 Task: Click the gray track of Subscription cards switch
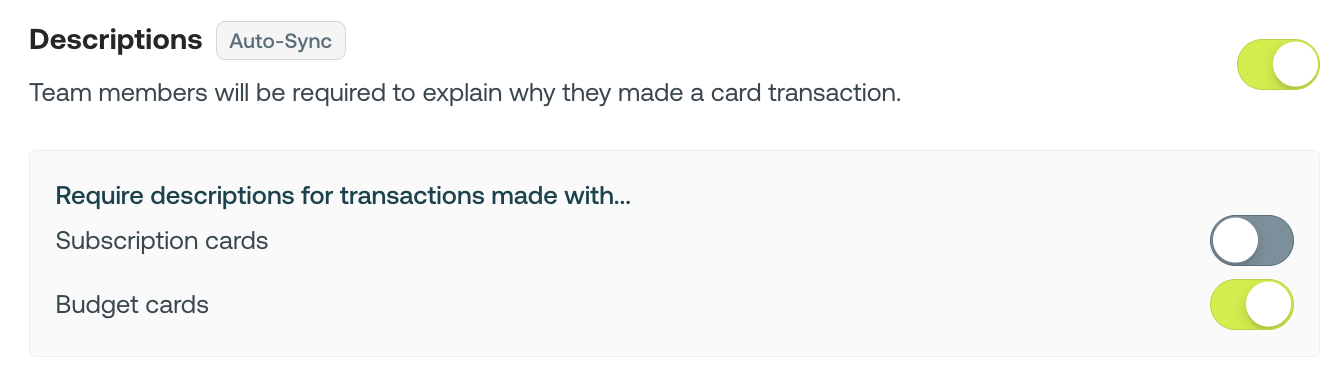click(x=1276, y=241)
